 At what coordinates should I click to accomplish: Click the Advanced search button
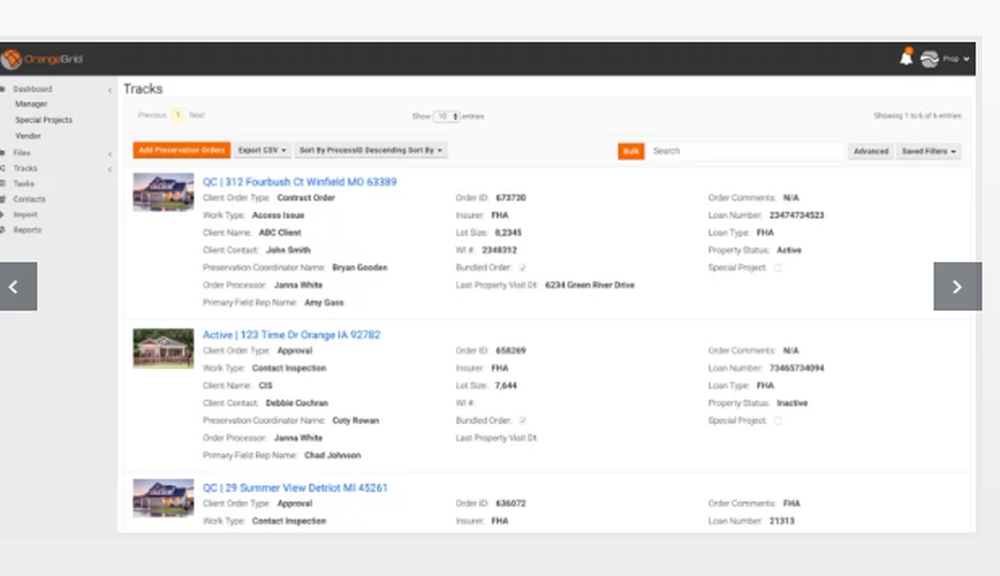click(x=871, y=151)
